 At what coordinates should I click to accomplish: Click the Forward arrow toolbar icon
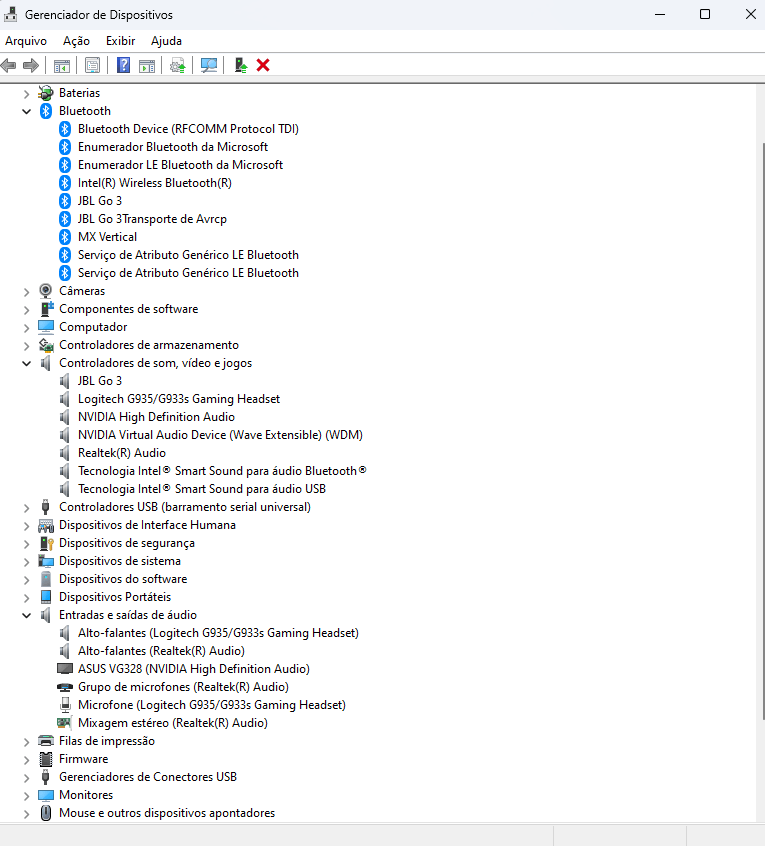click(31, 66)
